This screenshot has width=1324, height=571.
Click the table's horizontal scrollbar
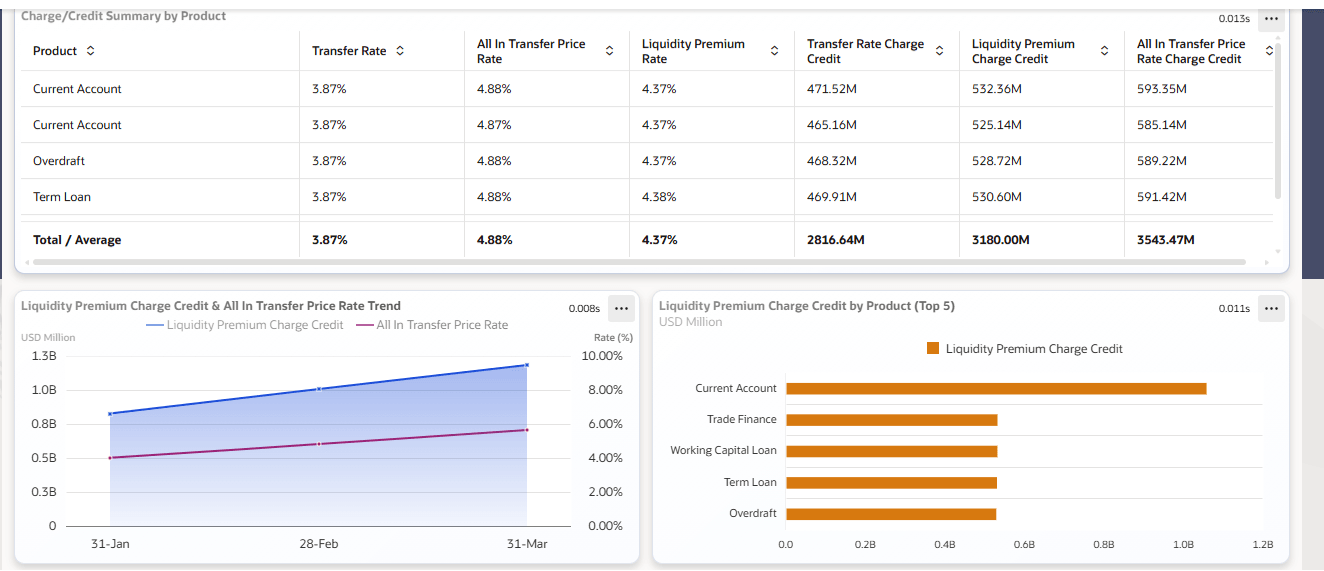[640, 262]
